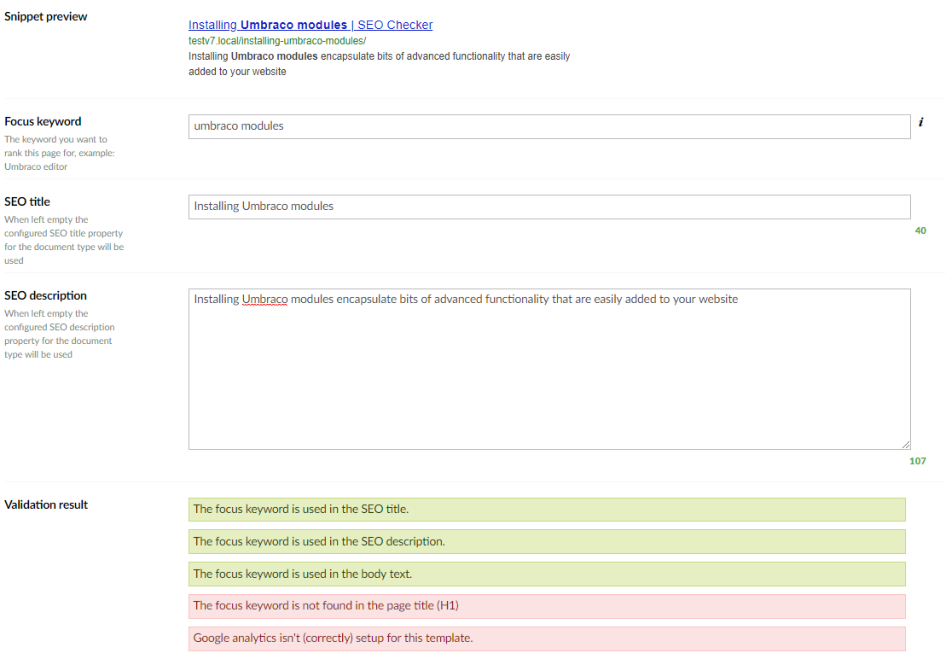Open the info icon beside Focus keyword field
Viewport: 946px width, 653px height.
921,122
